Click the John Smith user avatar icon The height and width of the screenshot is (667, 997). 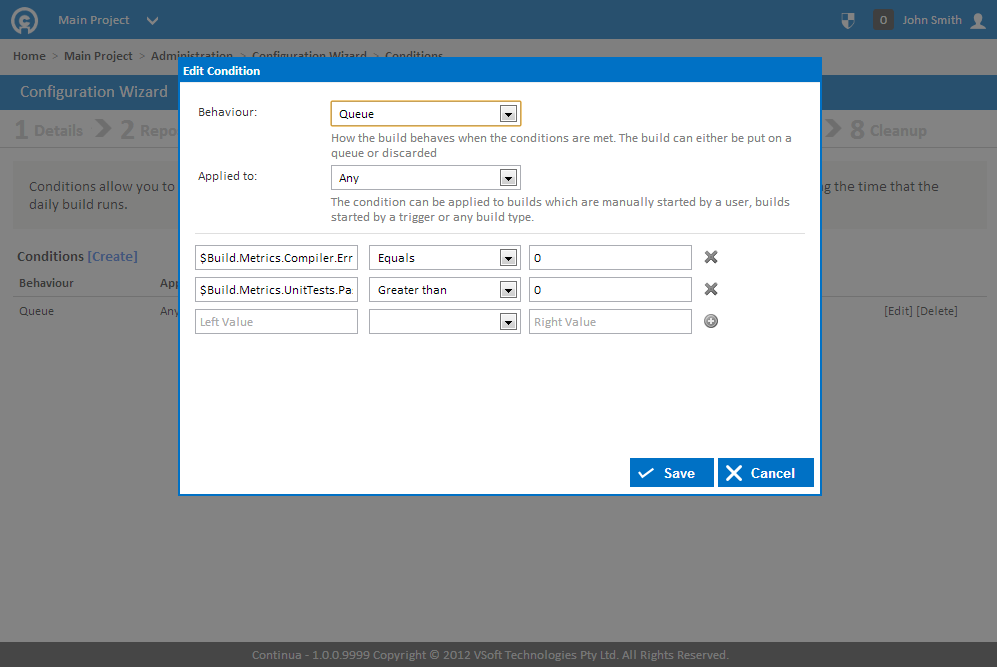(x=978, y=20)
